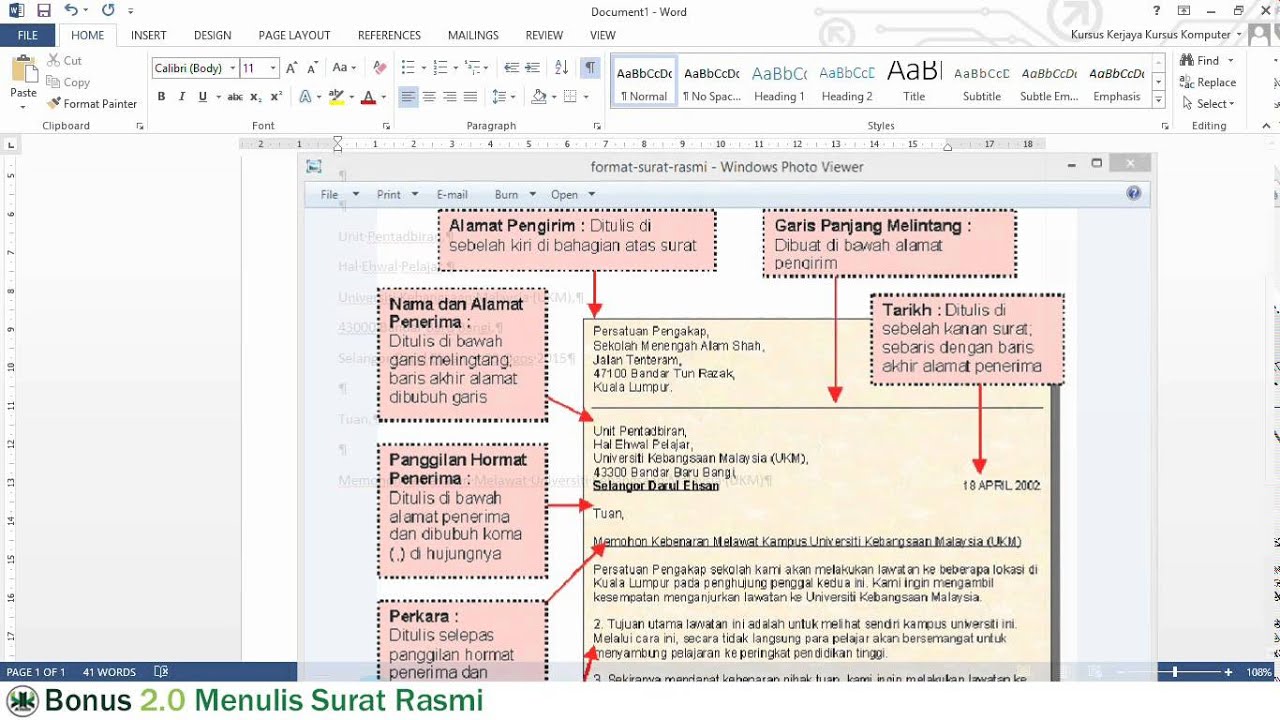Pick the text highlight color button

(x=336, y=97)
